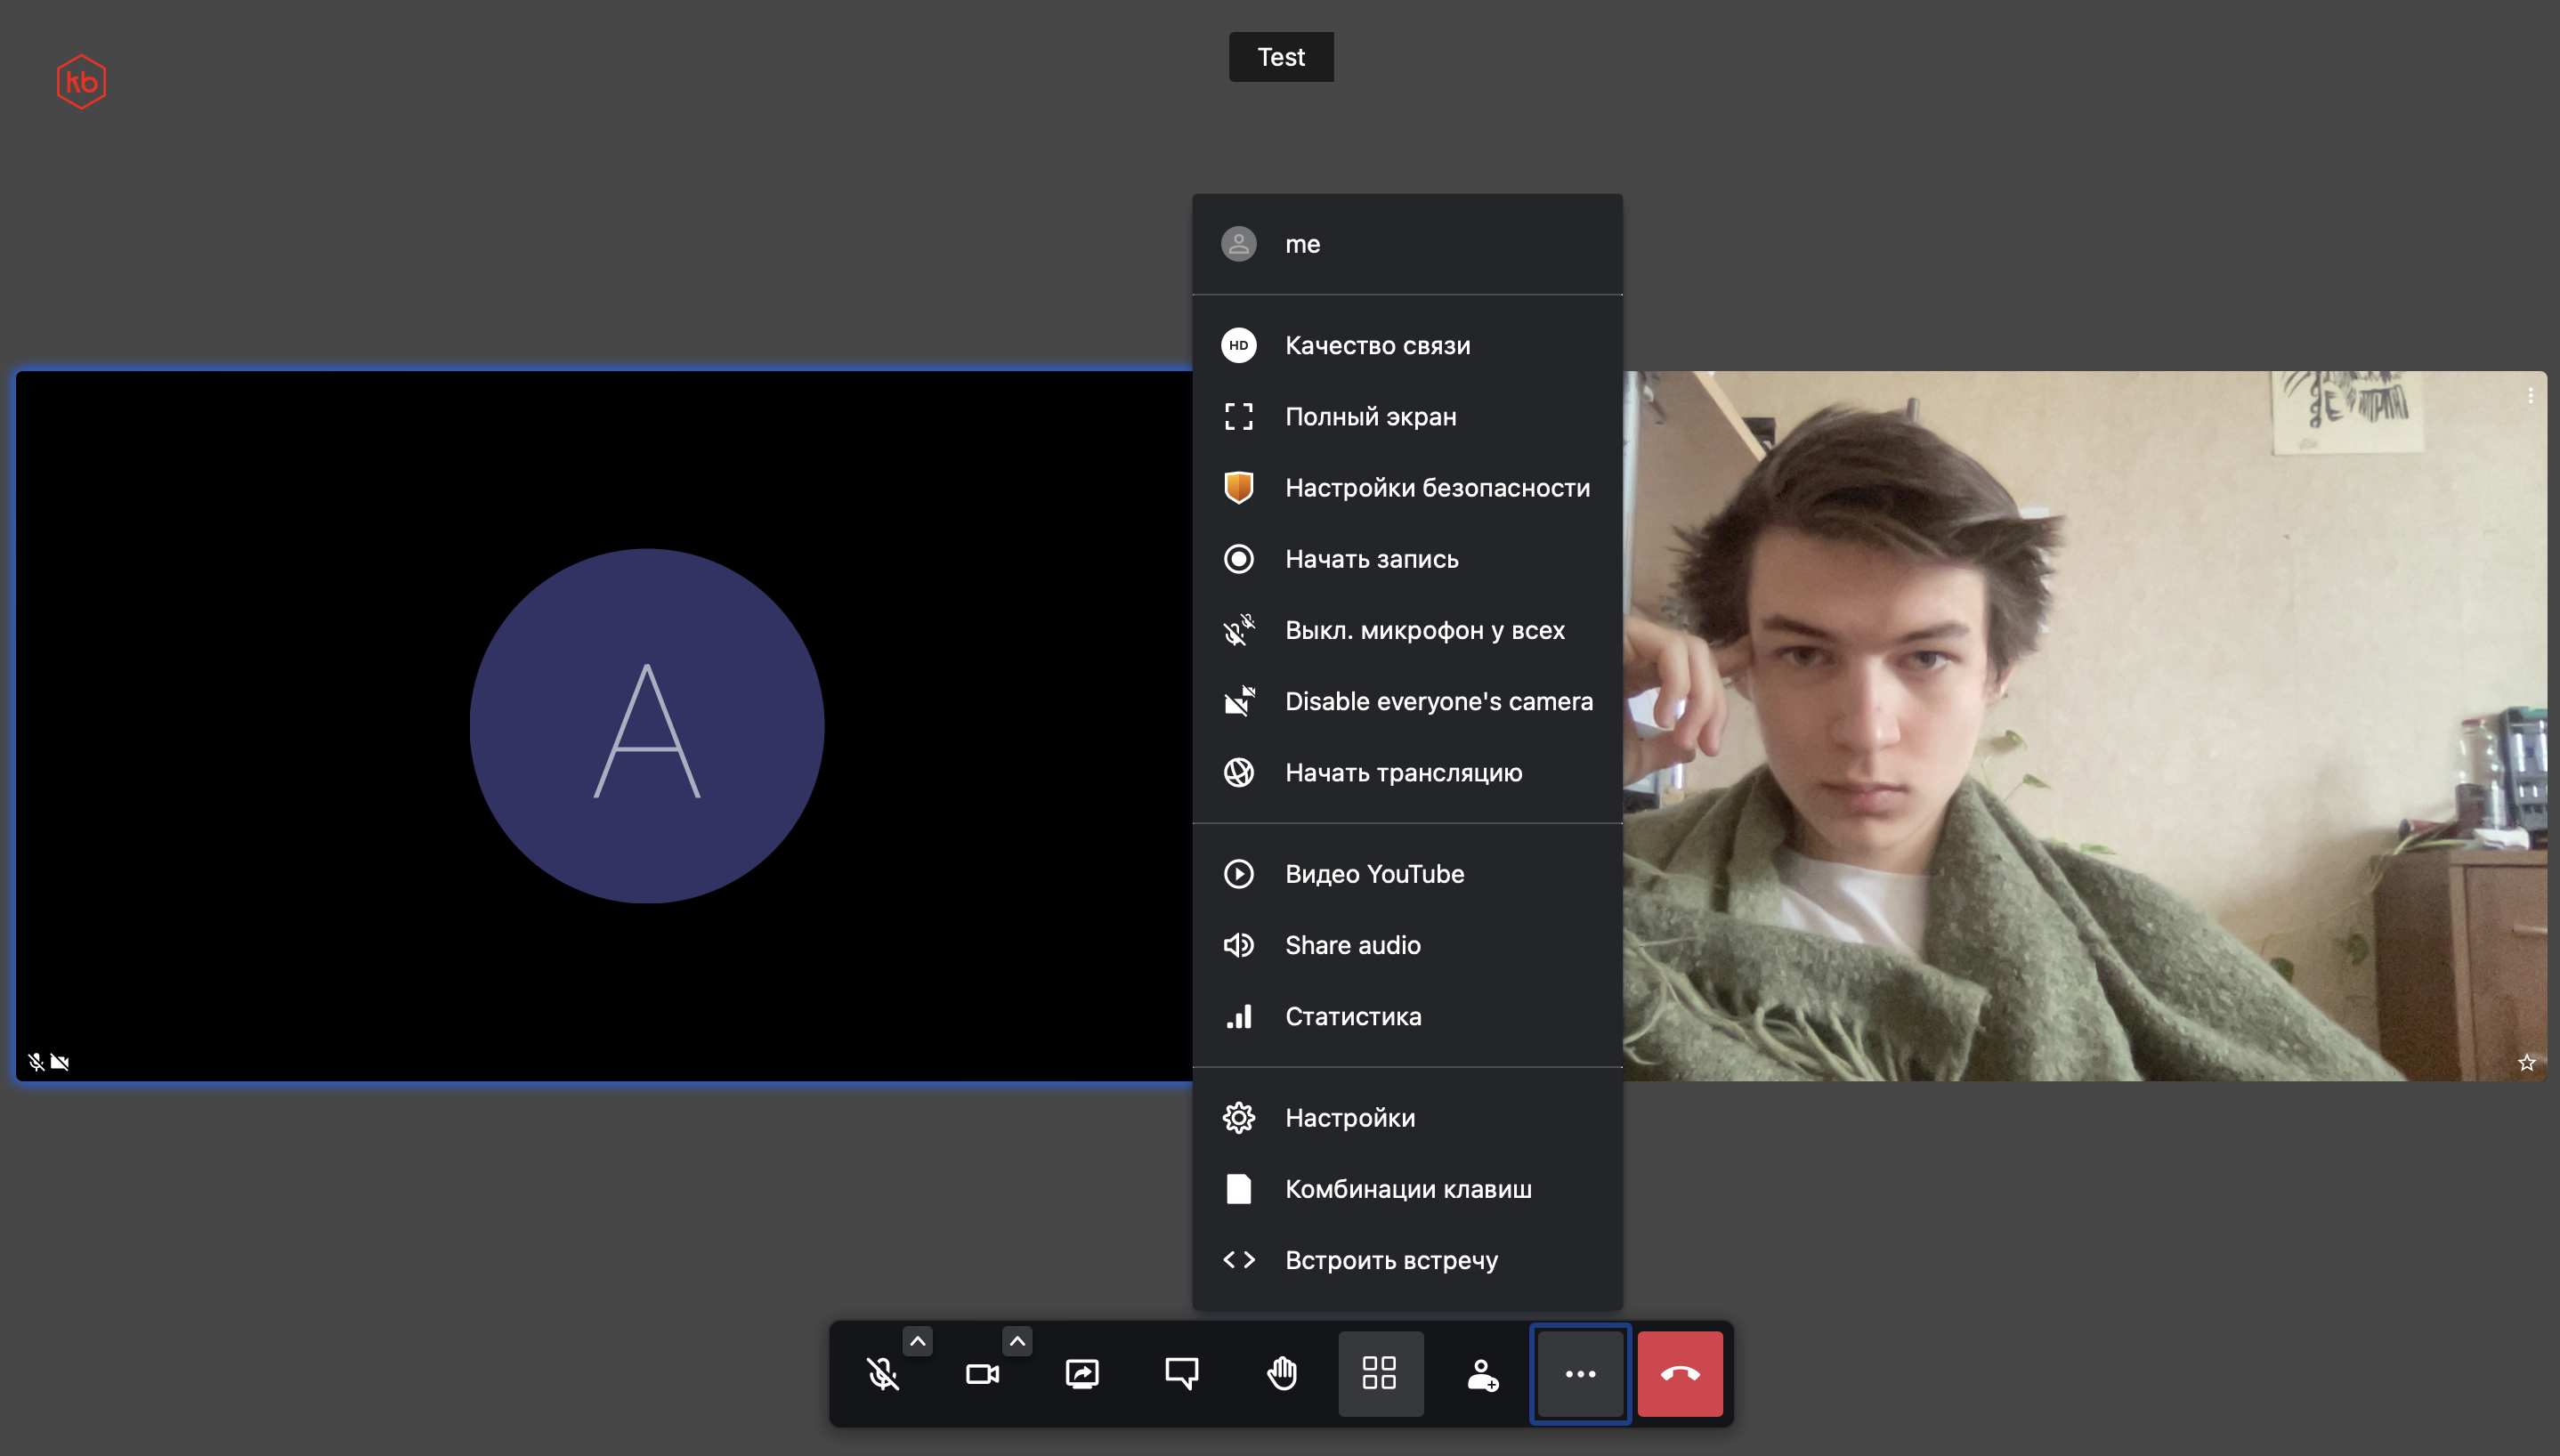Image resolution: width=2560 pixels, height=1456 pixels.
Task: Click the participant's webcam video tile
Action: pyautogui.click(x=2085, y=726)
